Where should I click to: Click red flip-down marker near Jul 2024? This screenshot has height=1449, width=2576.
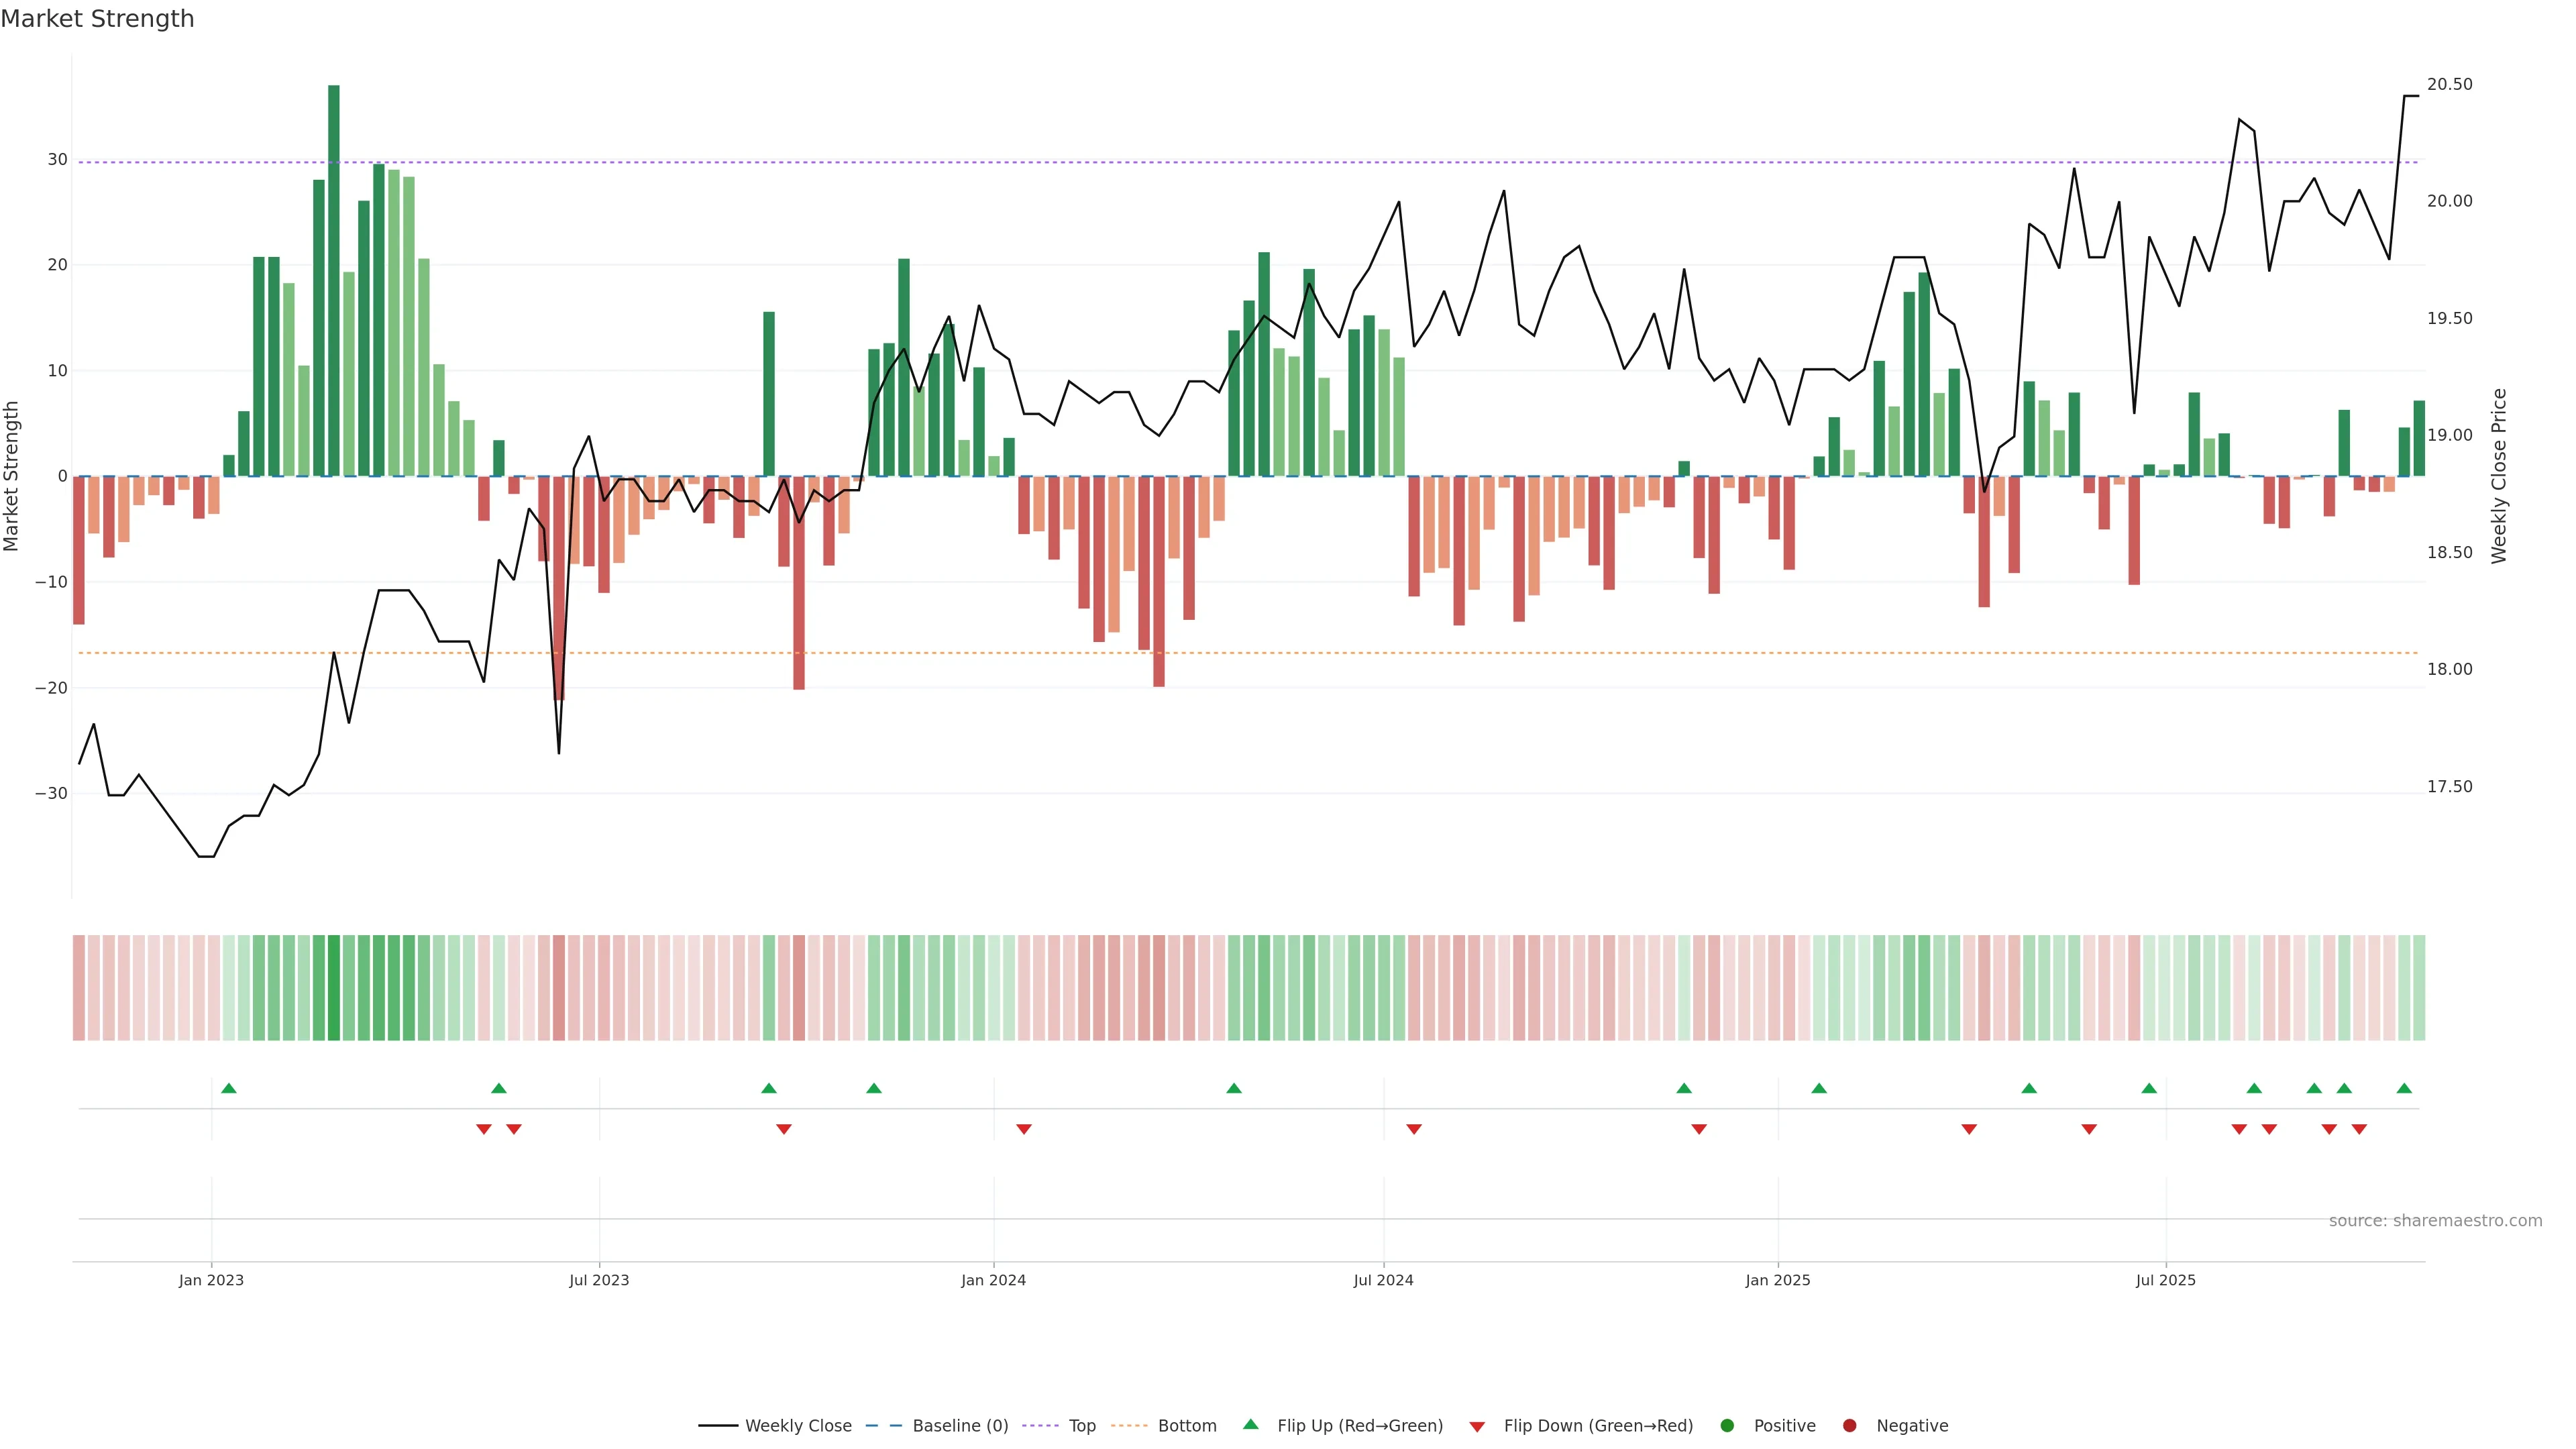tap(1414, 1129)
